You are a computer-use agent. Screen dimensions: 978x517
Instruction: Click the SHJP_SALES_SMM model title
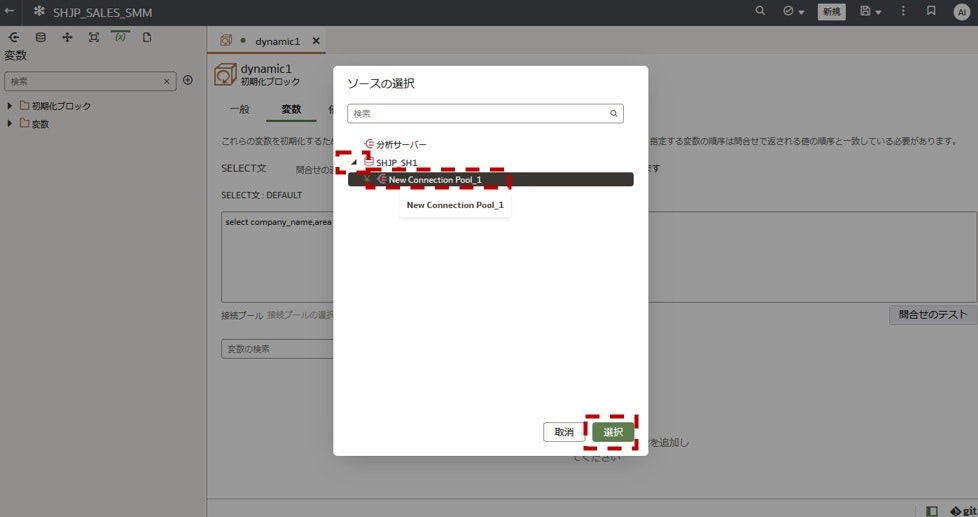click(102, 12)
